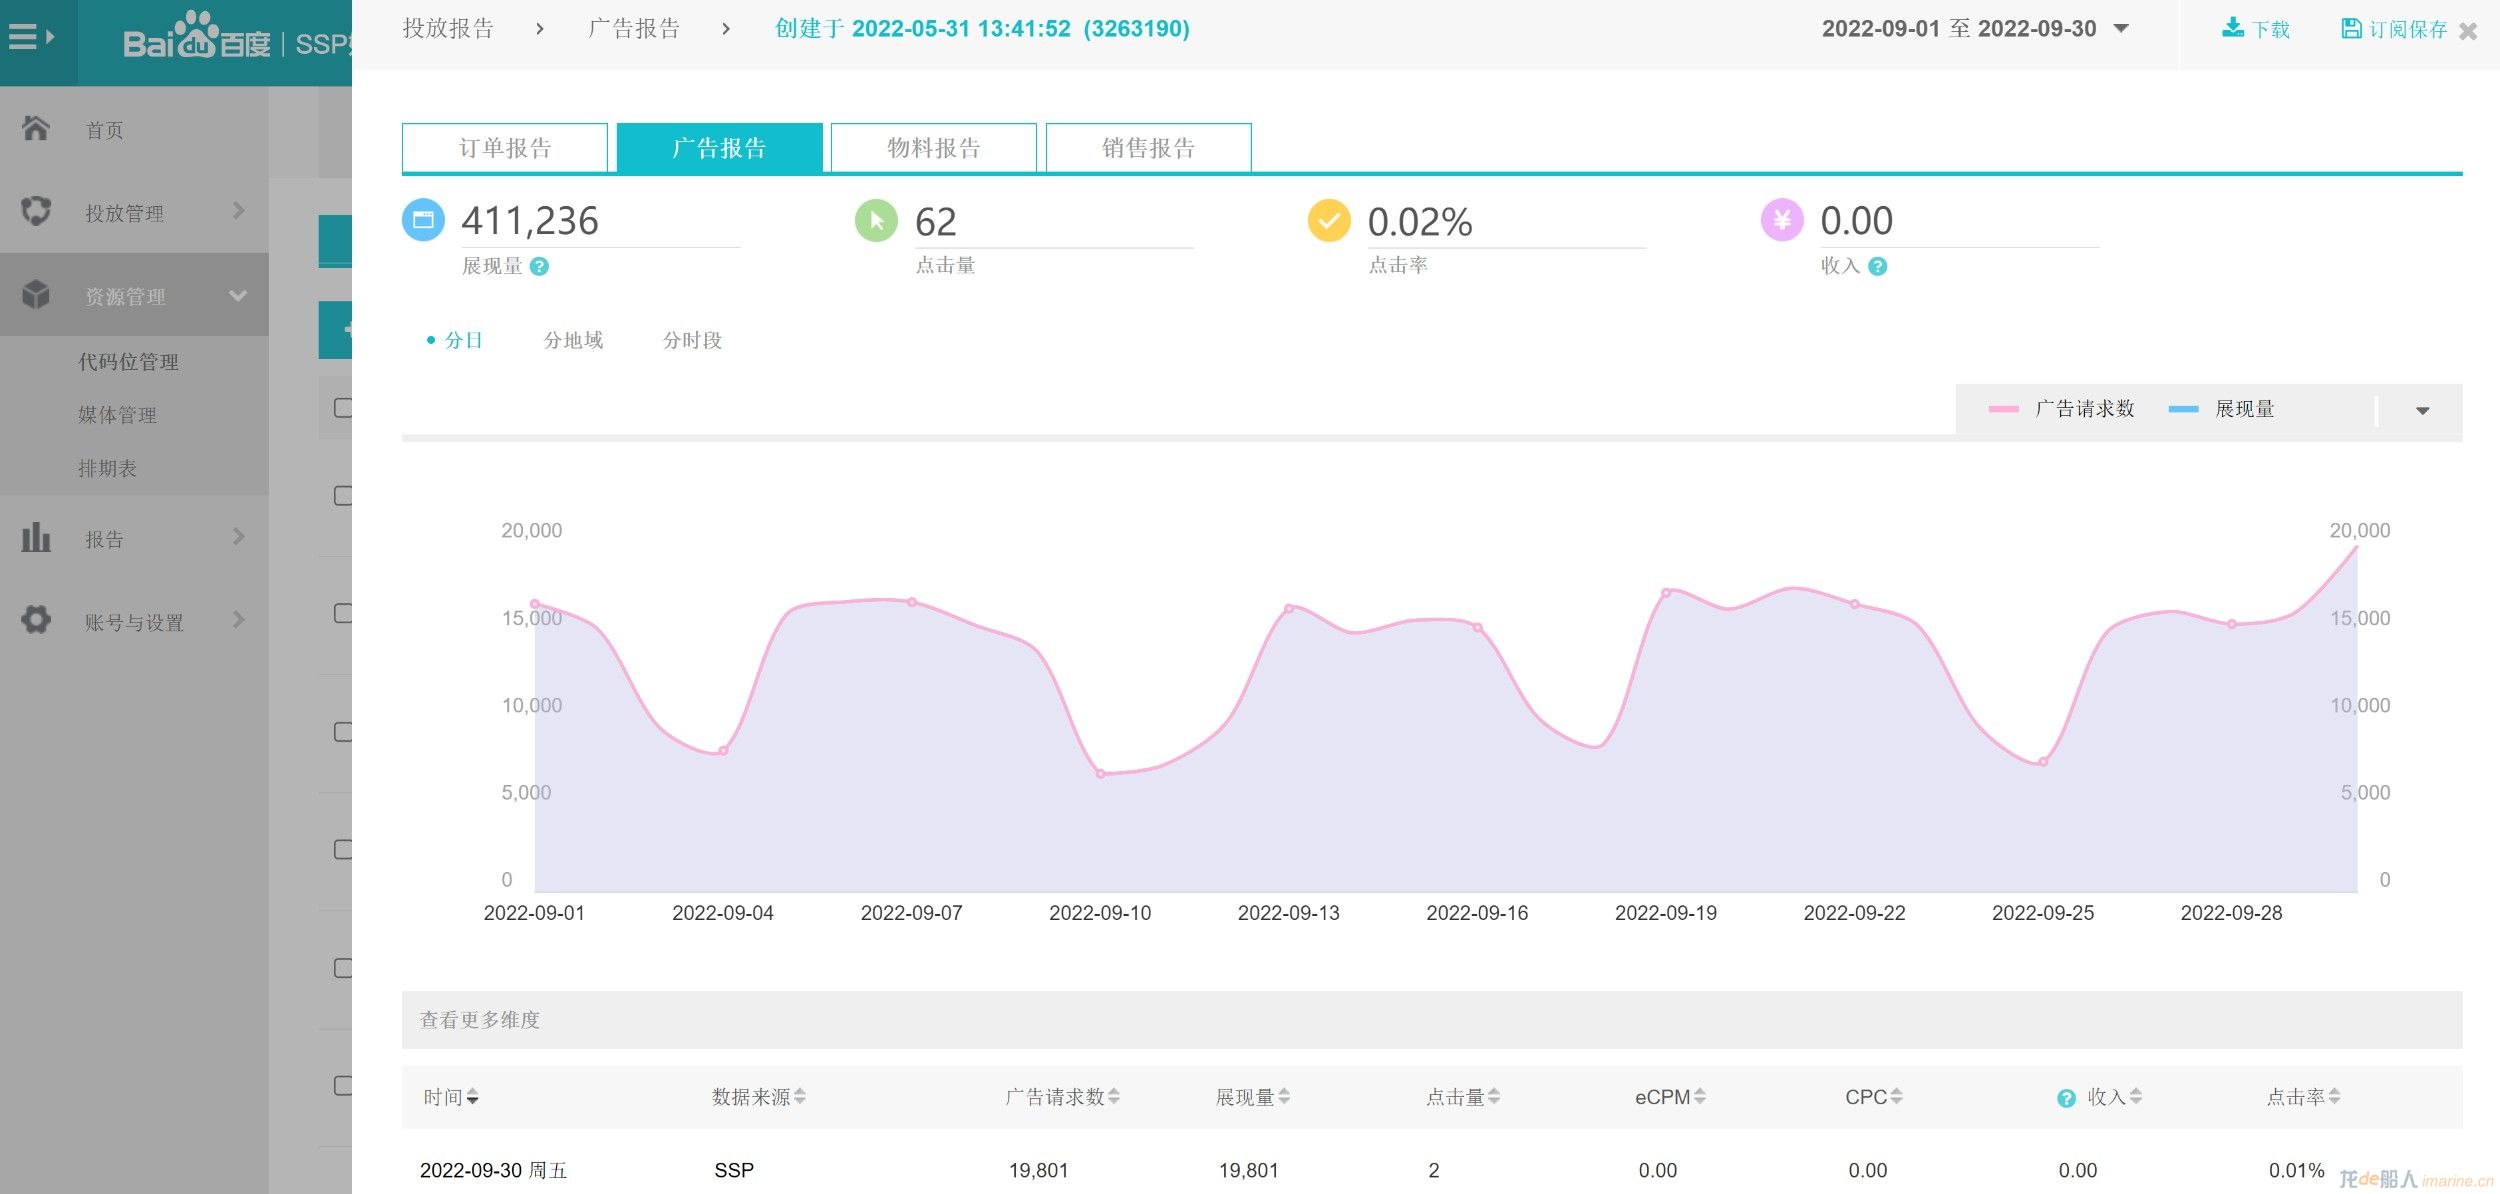Sort table by 展现量 column arrows
Screen dimensions: 2500x1194
pyautogui.click(x=1284, y=1097)
